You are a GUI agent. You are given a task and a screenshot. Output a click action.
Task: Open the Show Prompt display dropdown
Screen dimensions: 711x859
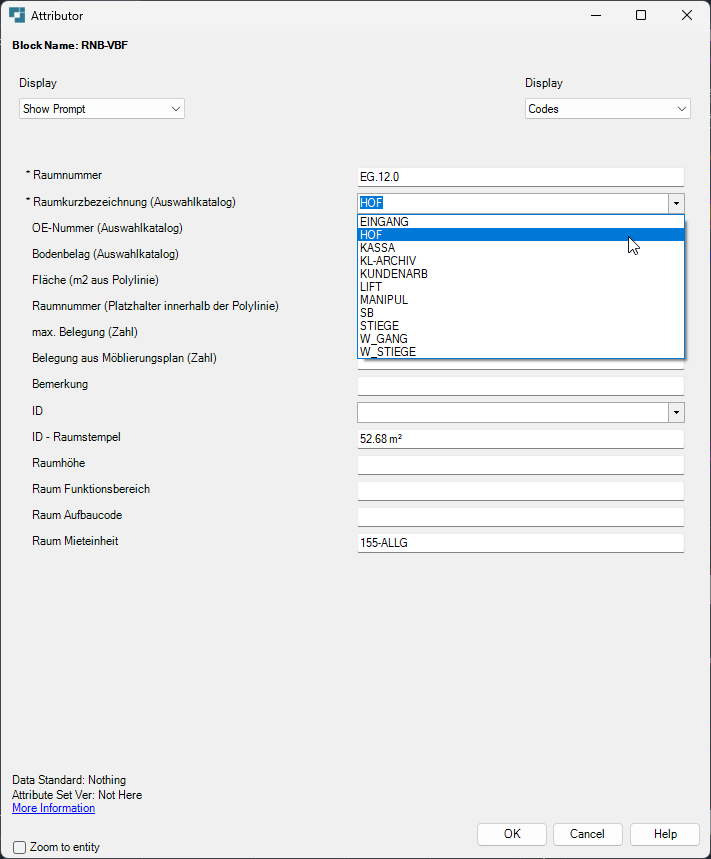pos(102,108)
